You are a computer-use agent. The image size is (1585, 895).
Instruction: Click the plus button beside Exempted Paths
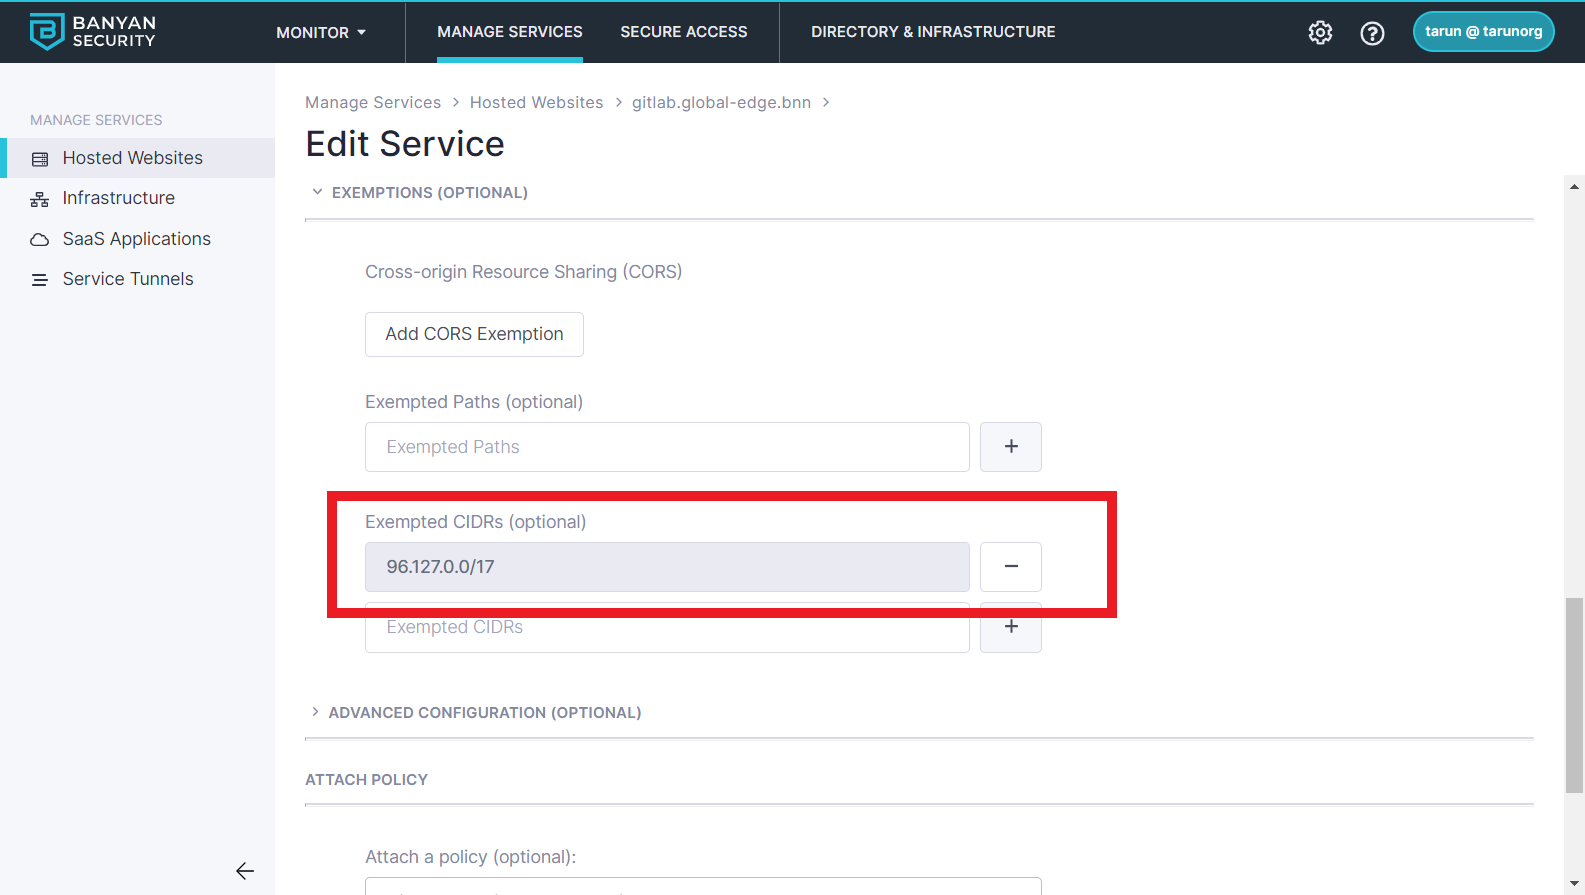pyautogui.click(x=1010, y=447)
